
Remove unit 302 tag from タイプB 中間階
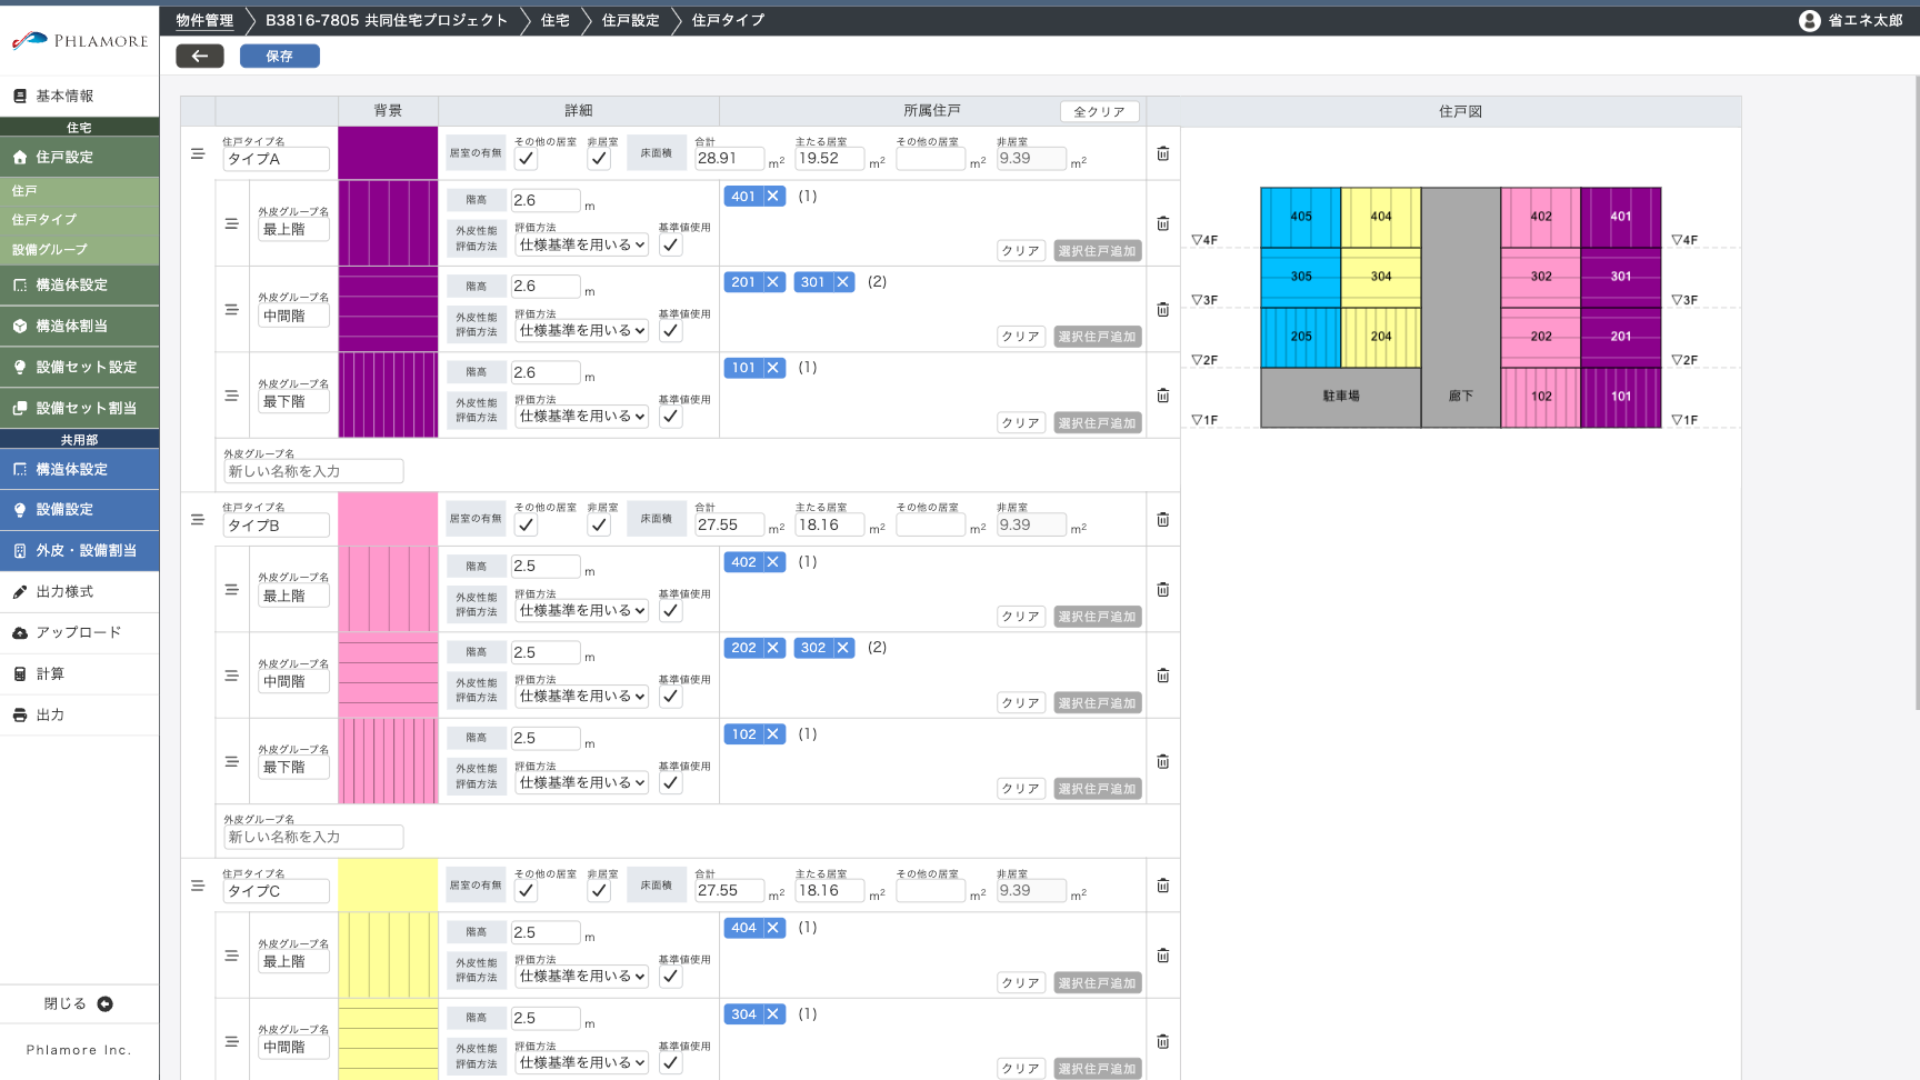coord(843,648)
